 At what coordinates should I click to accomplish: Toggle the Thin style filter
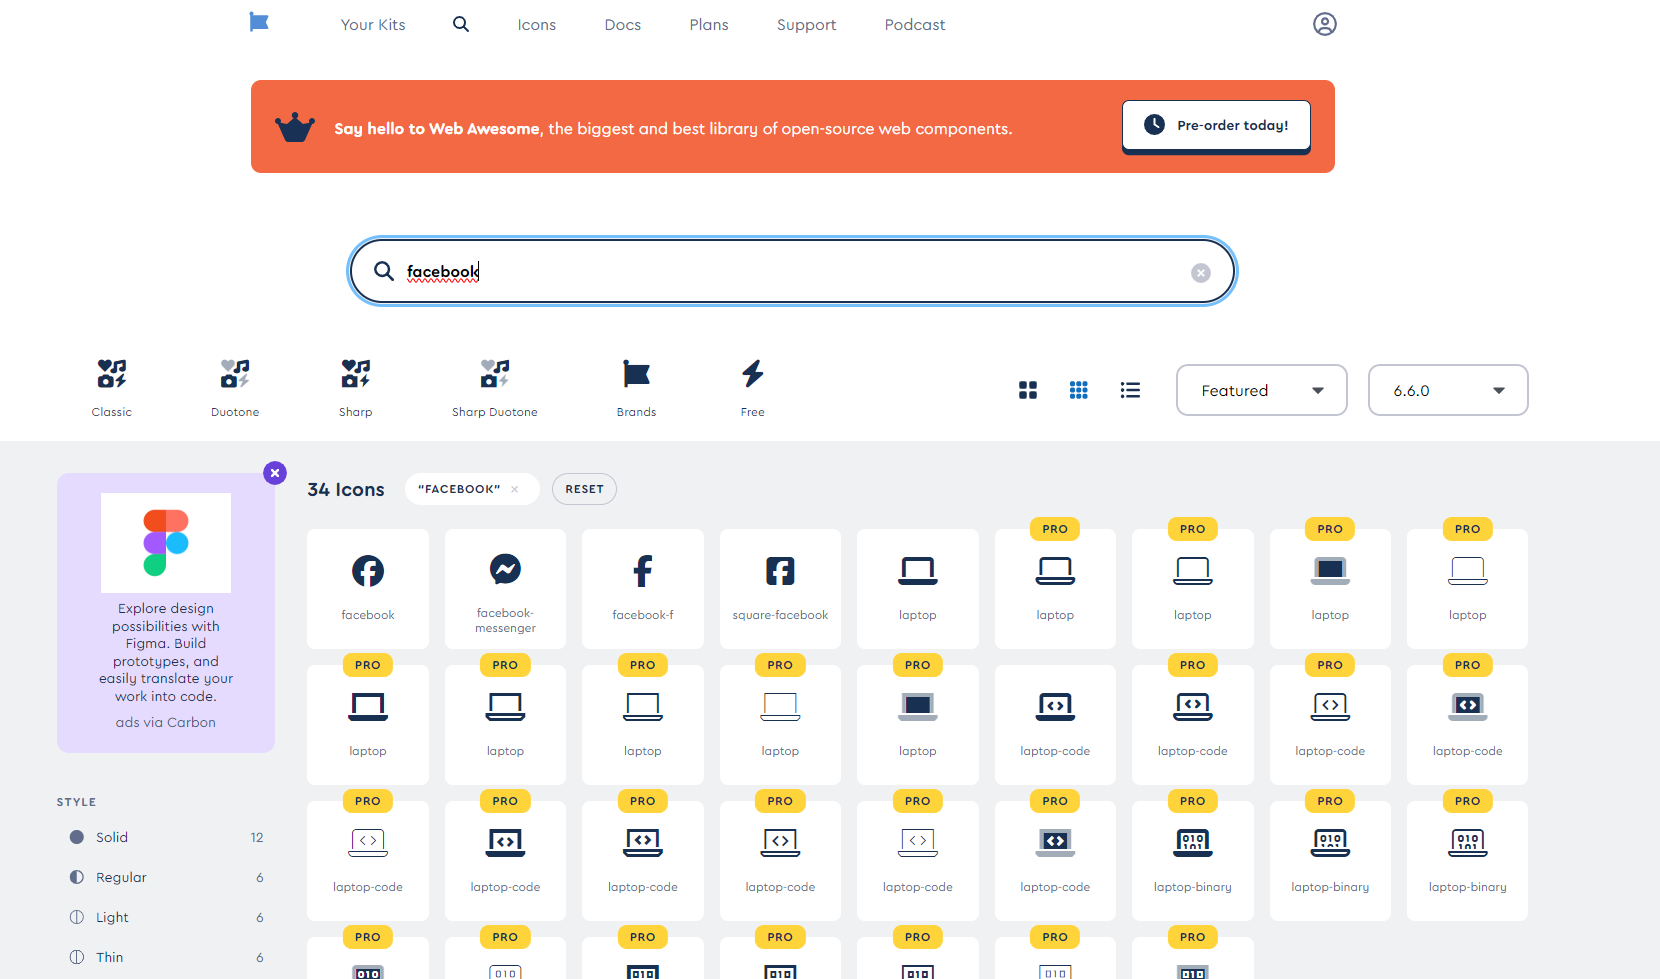coord(166,957)
